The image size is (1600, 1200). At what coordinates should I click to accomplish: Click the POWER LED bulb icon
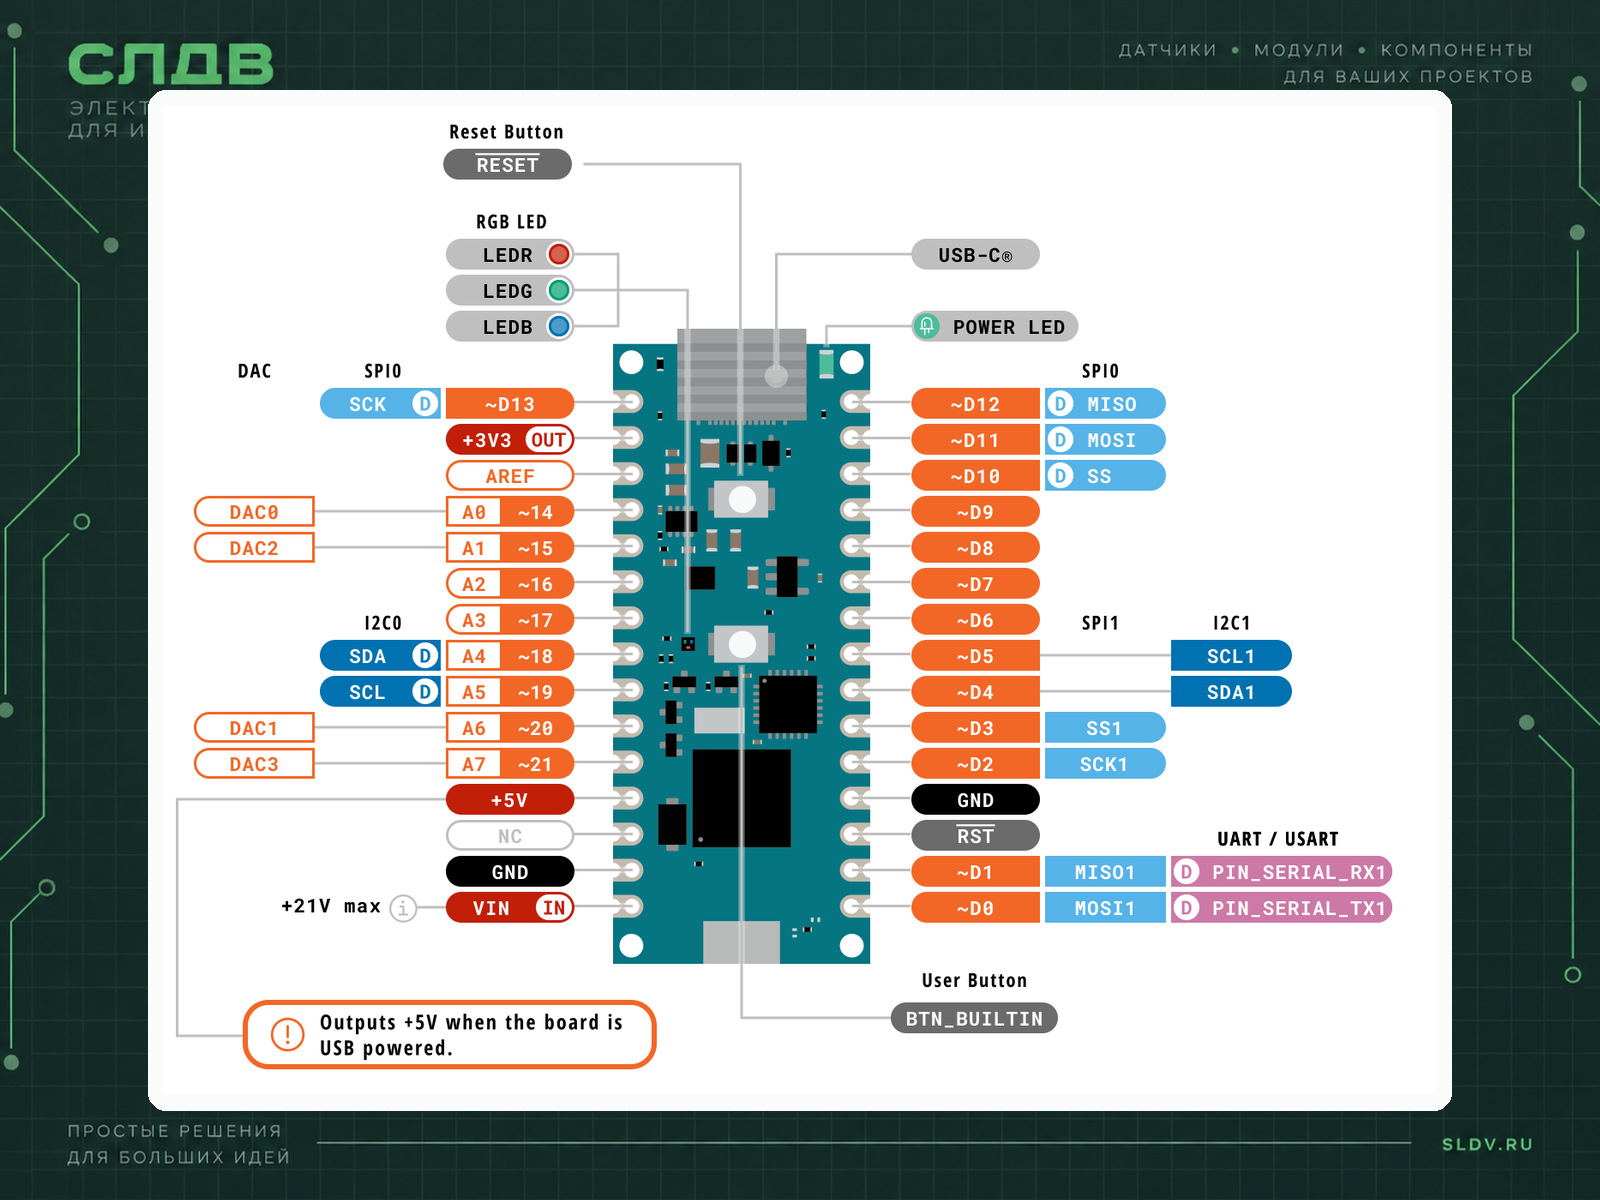[927, 326]
